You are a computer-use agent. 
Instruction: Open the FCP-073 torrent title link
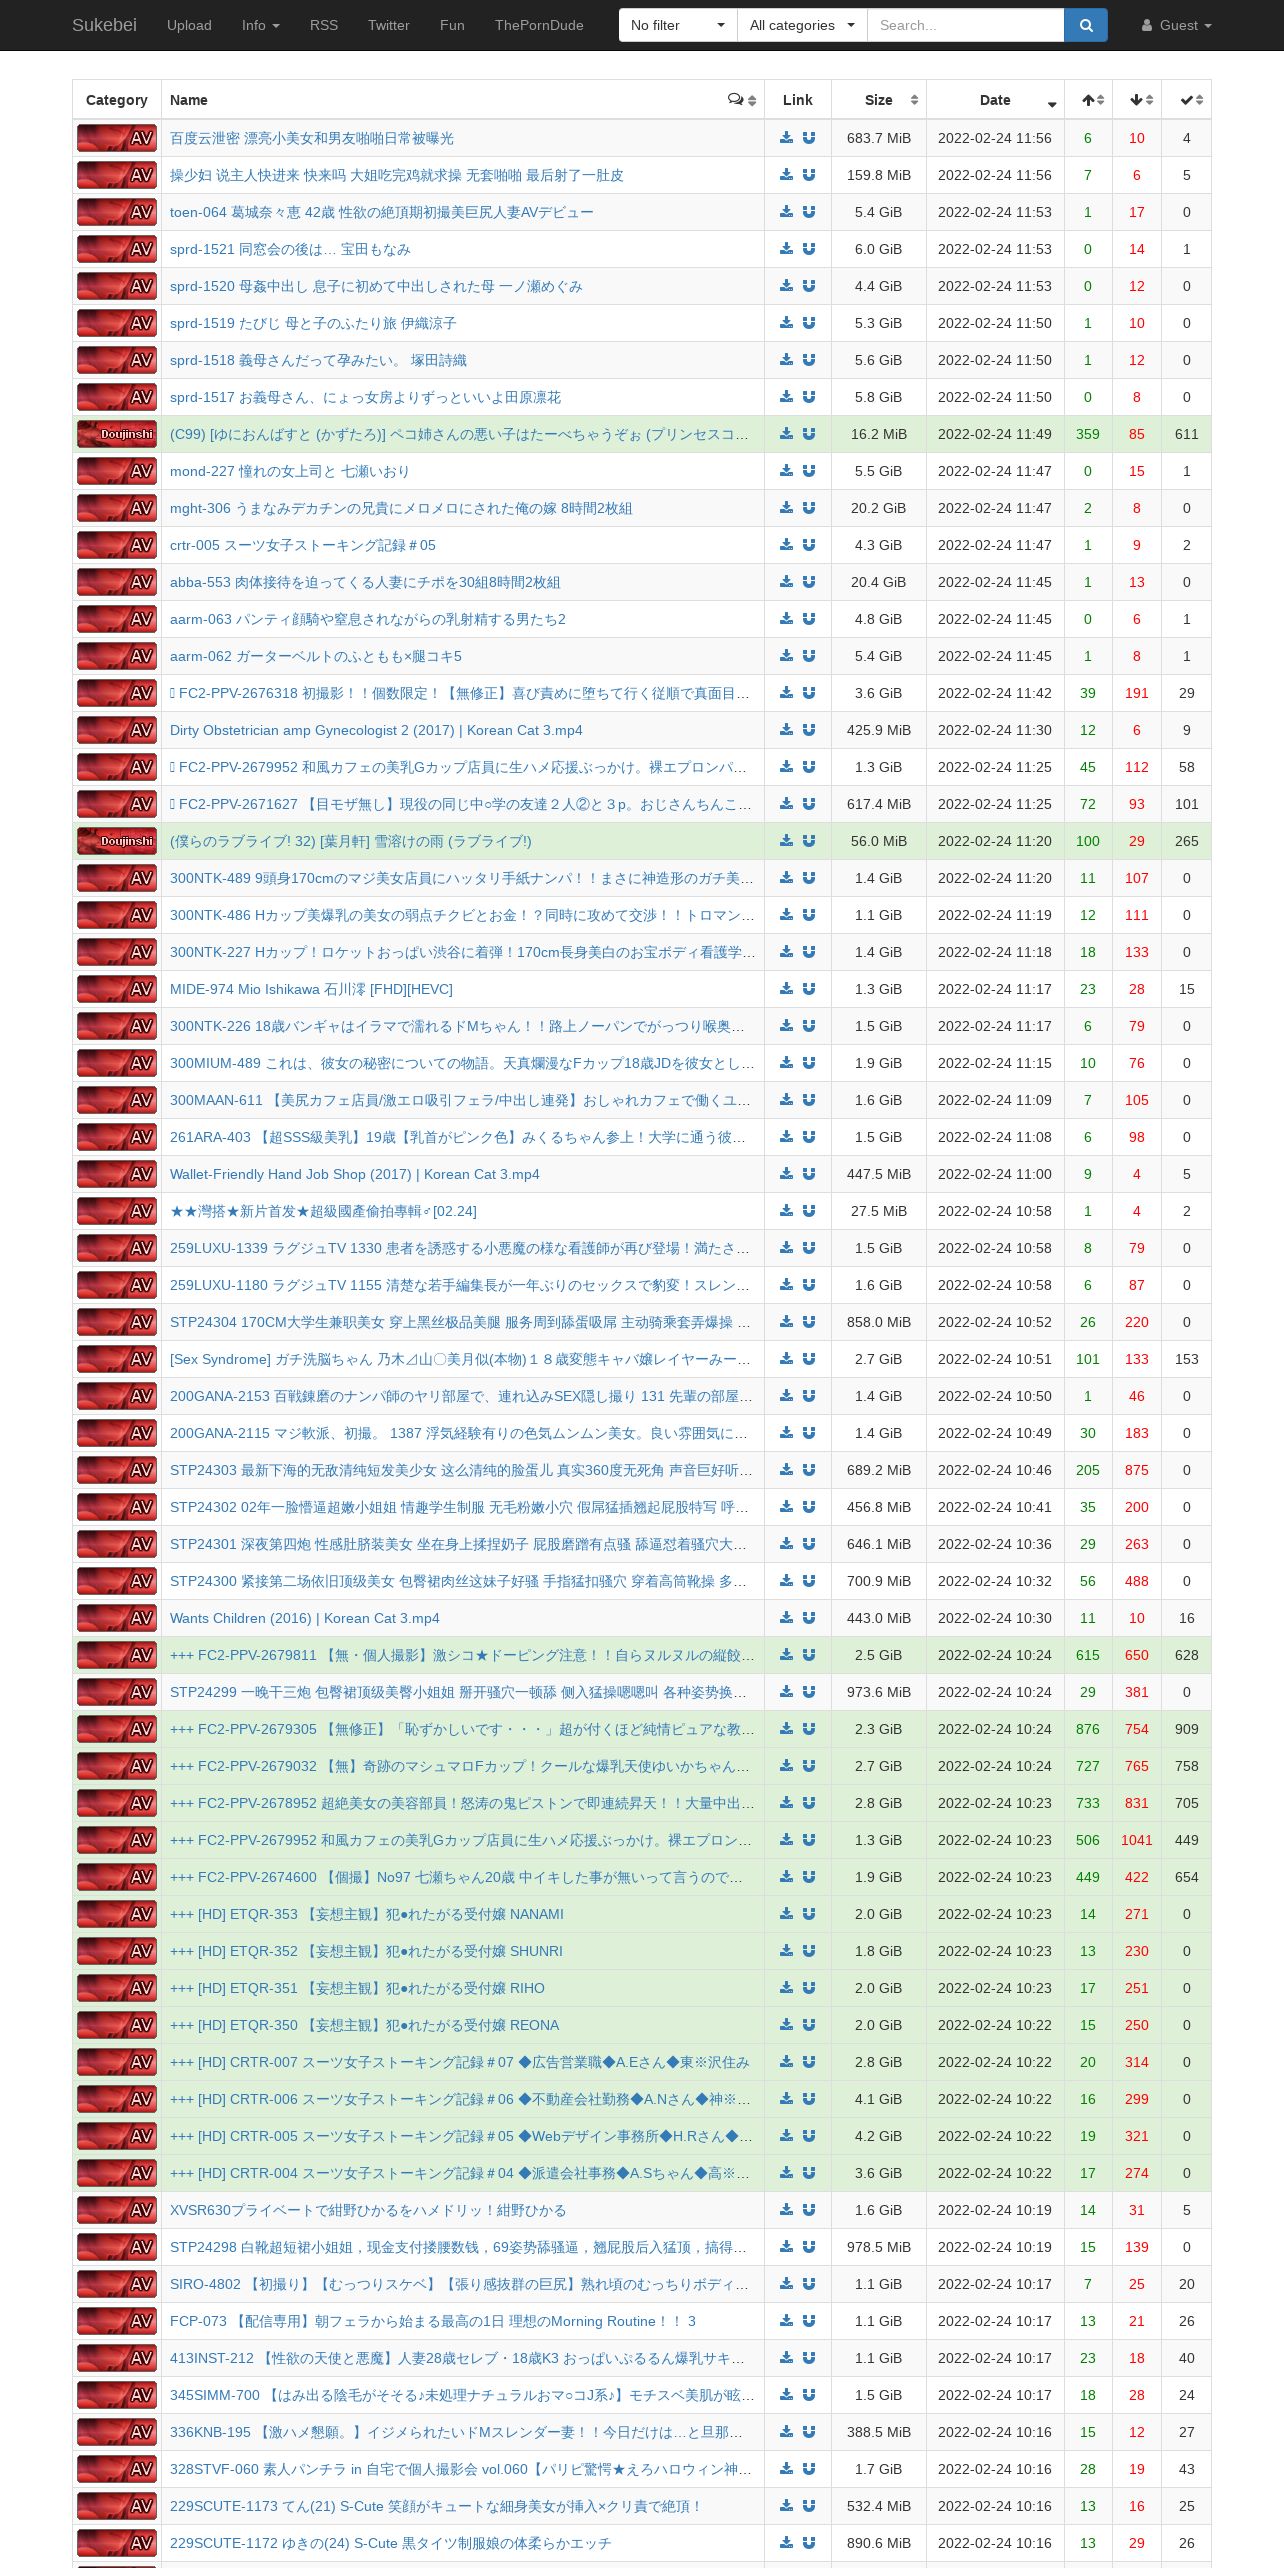(x=433, y=2321)
